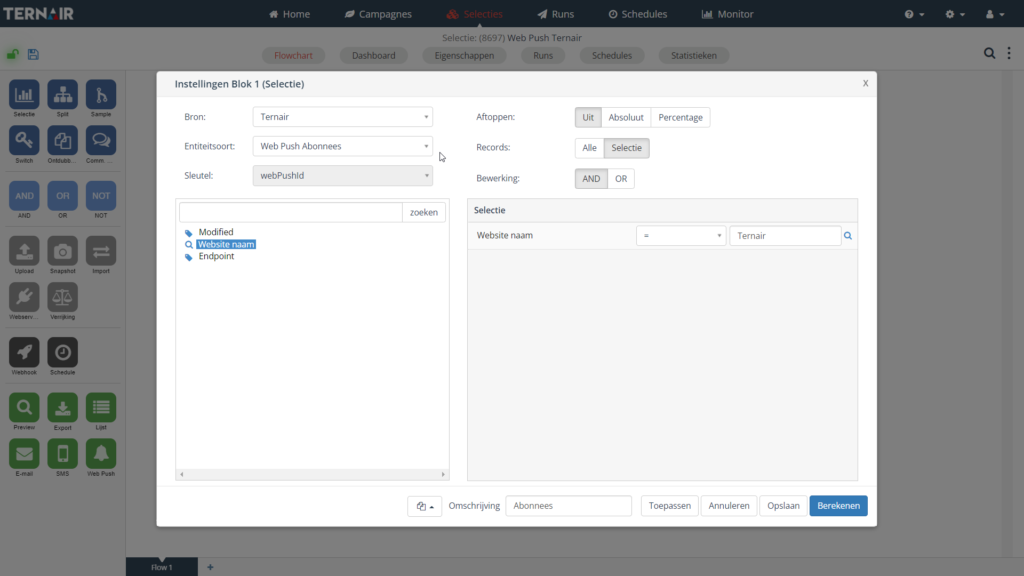Select the SMS block icon

[x=63, y=454]
